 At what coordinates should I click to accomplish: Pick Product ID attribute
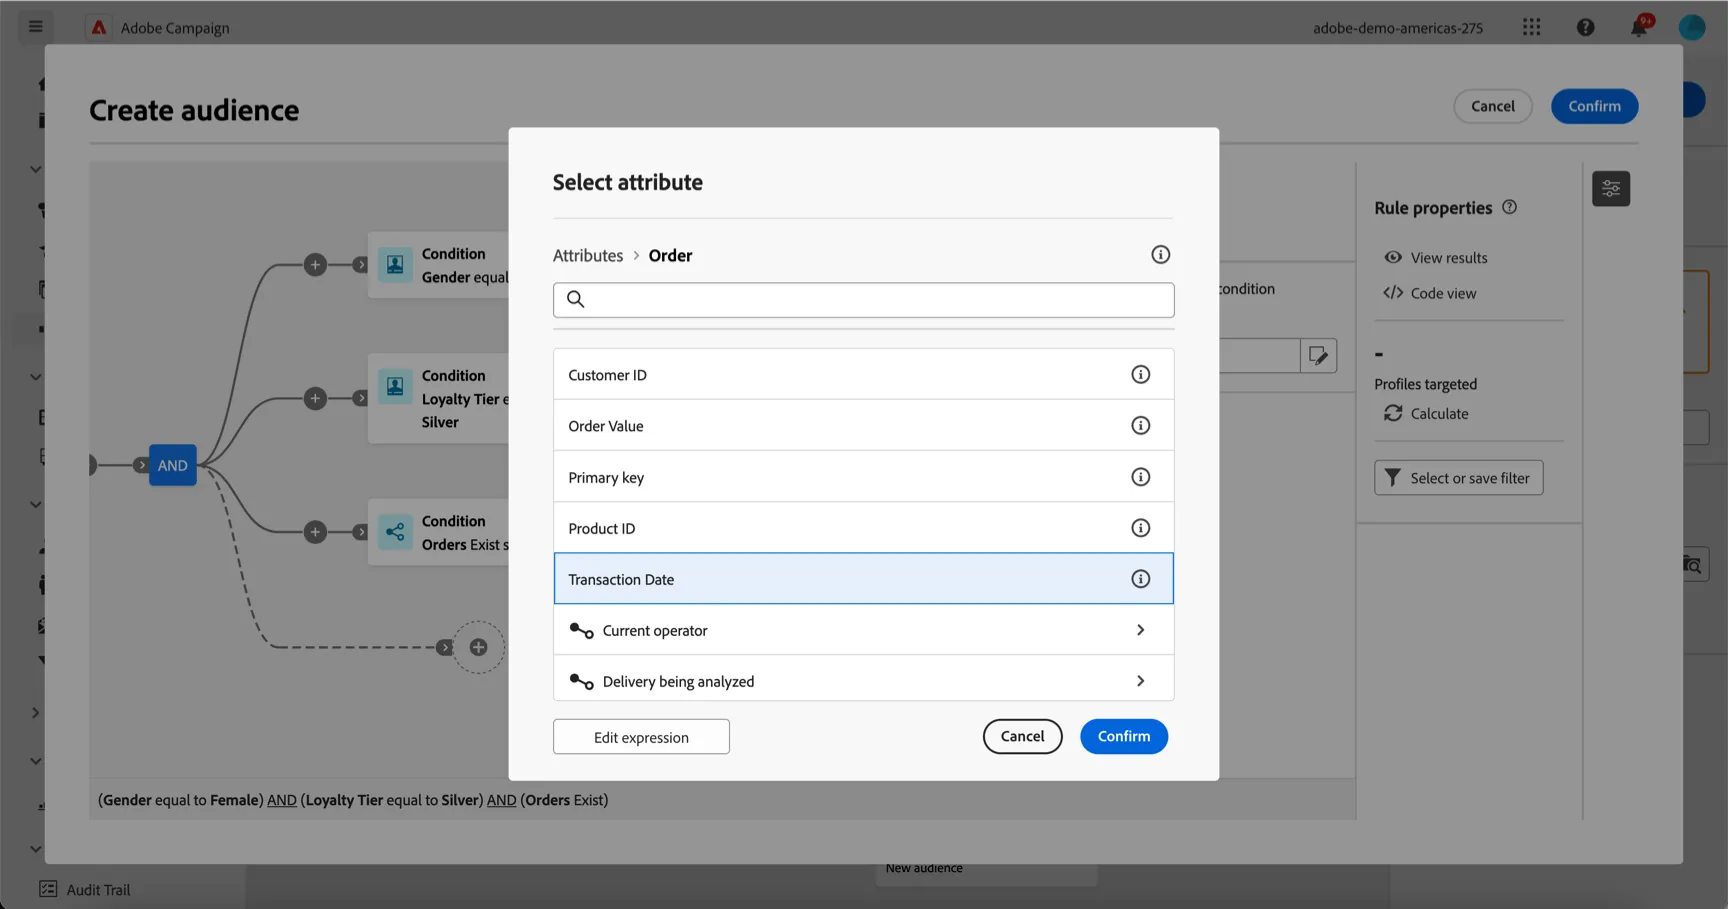(x=863, y=528)
